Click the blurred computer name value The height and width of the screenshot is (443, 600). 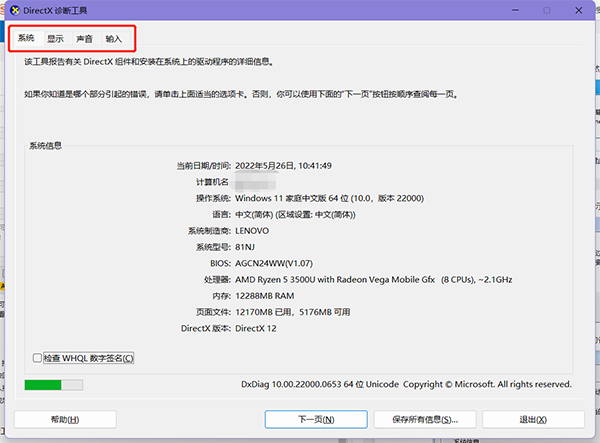255,182
